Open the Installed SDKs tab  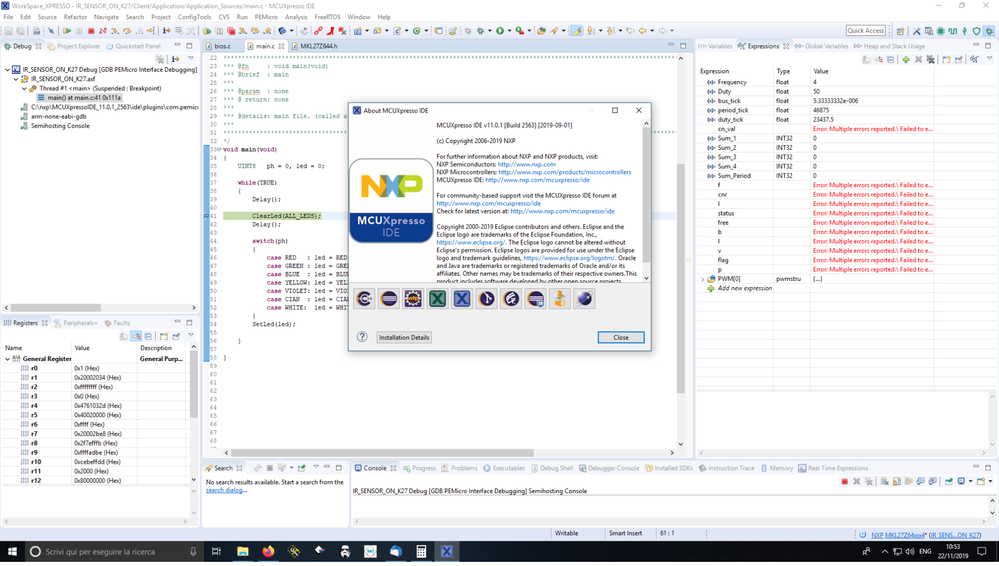tap(669, 468)
